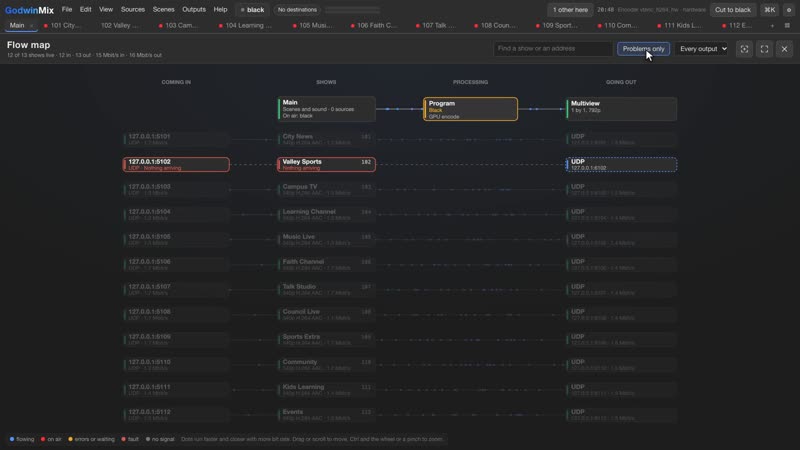The width and height of the screenshot is (800, 450).
Task: Close the Main tab with its x icon
Action: click(32, 26)
